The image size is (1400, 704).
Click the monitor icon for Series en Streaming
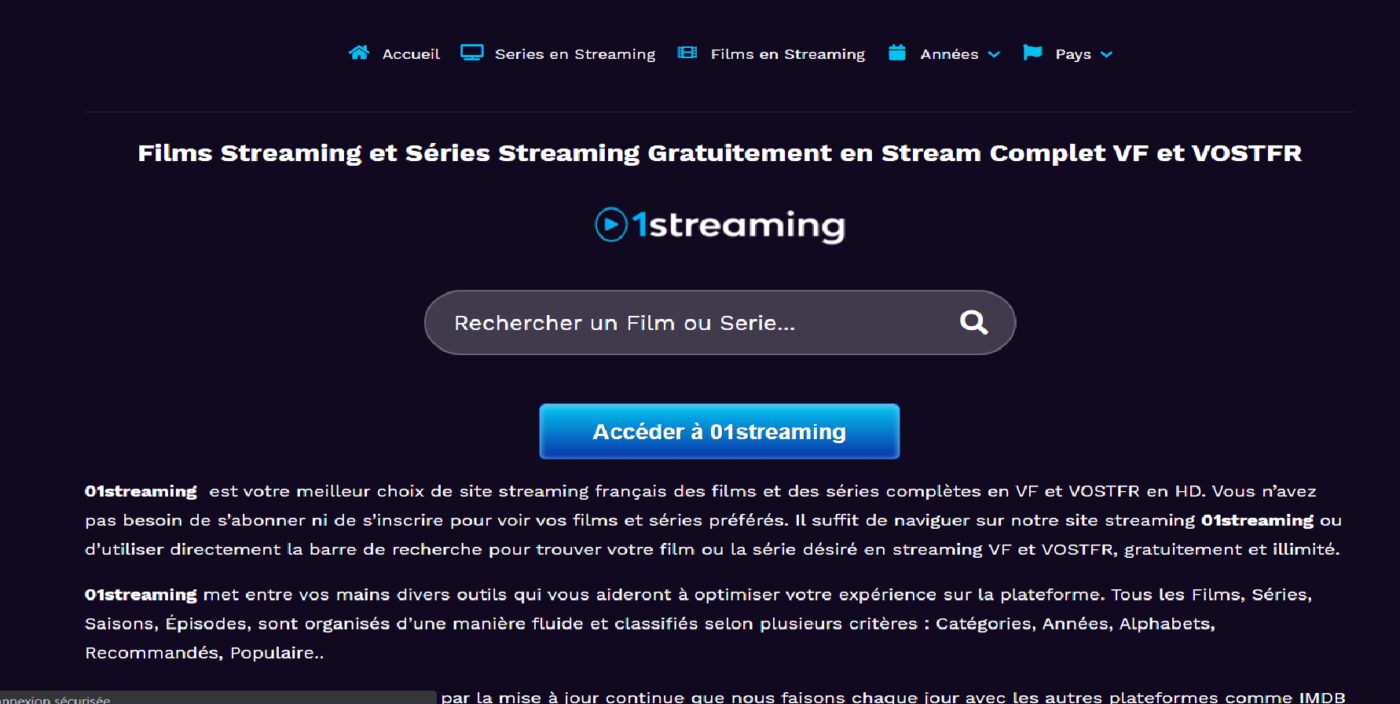click(472, 53)
